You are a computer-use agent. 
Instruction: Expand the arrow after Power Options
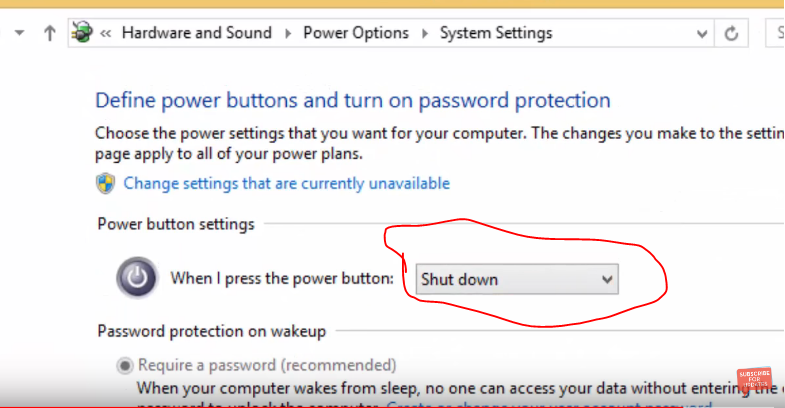tap(425, 33)
